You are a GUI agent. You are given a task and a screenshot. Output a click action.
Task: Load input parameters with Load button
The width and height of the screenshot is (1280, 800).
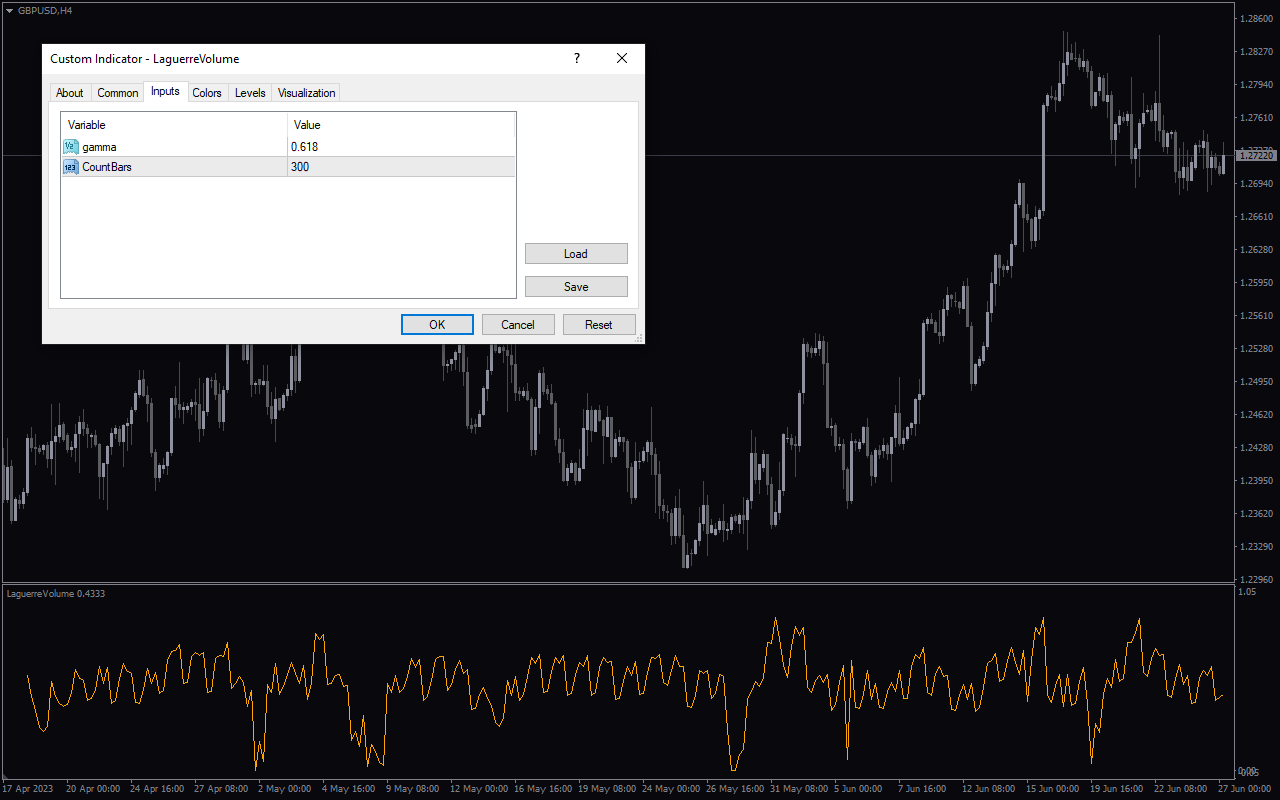click(x=576, y=254)
